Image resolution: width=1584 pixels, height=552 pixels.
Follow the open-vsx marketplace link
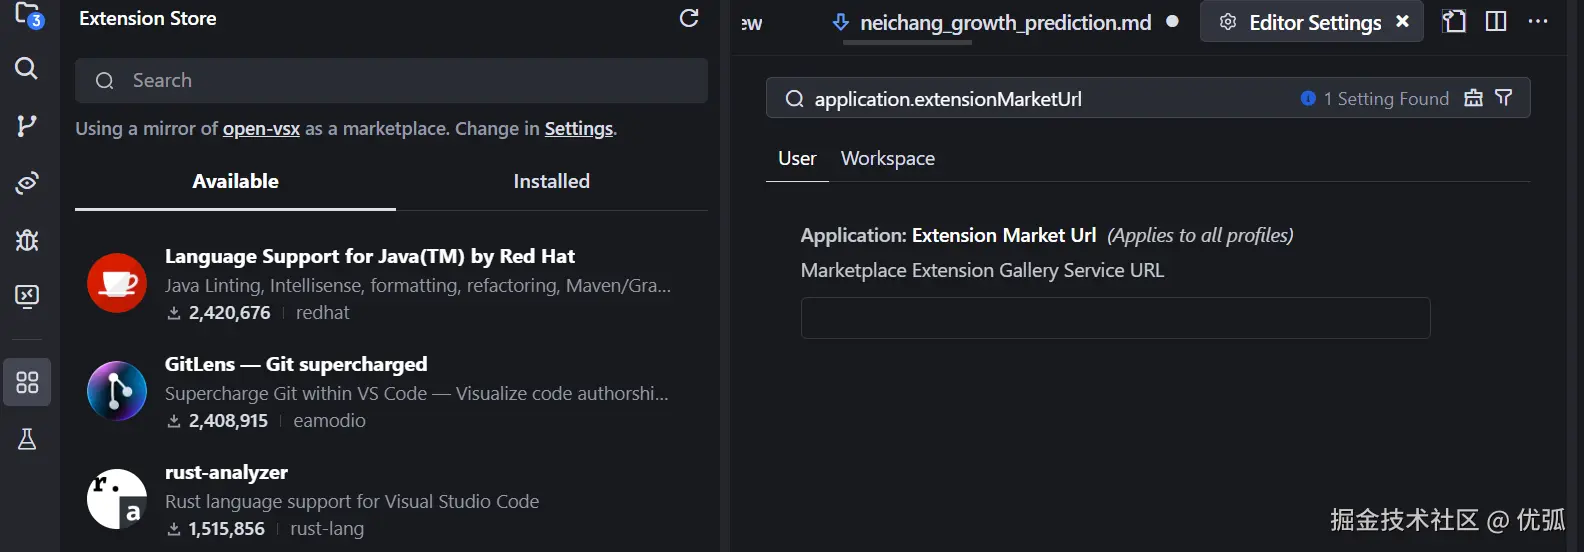[x=261, y=129]
